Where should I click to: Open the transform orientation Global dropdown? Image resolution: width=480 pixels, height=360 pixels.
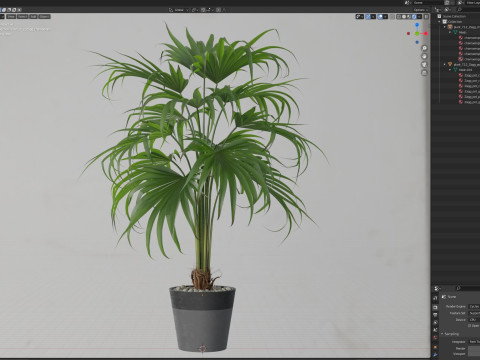pos(179,10)
